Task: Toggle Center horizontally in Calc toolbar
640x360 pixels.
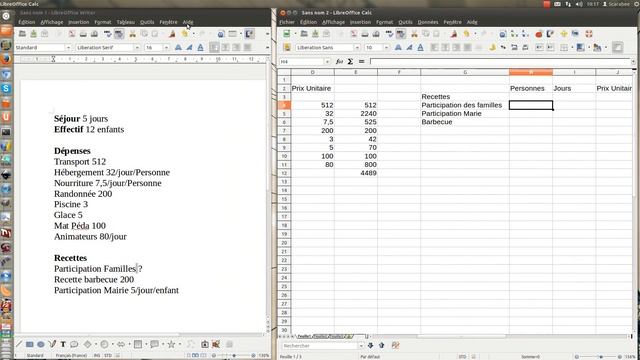Action: pos(445,48)
